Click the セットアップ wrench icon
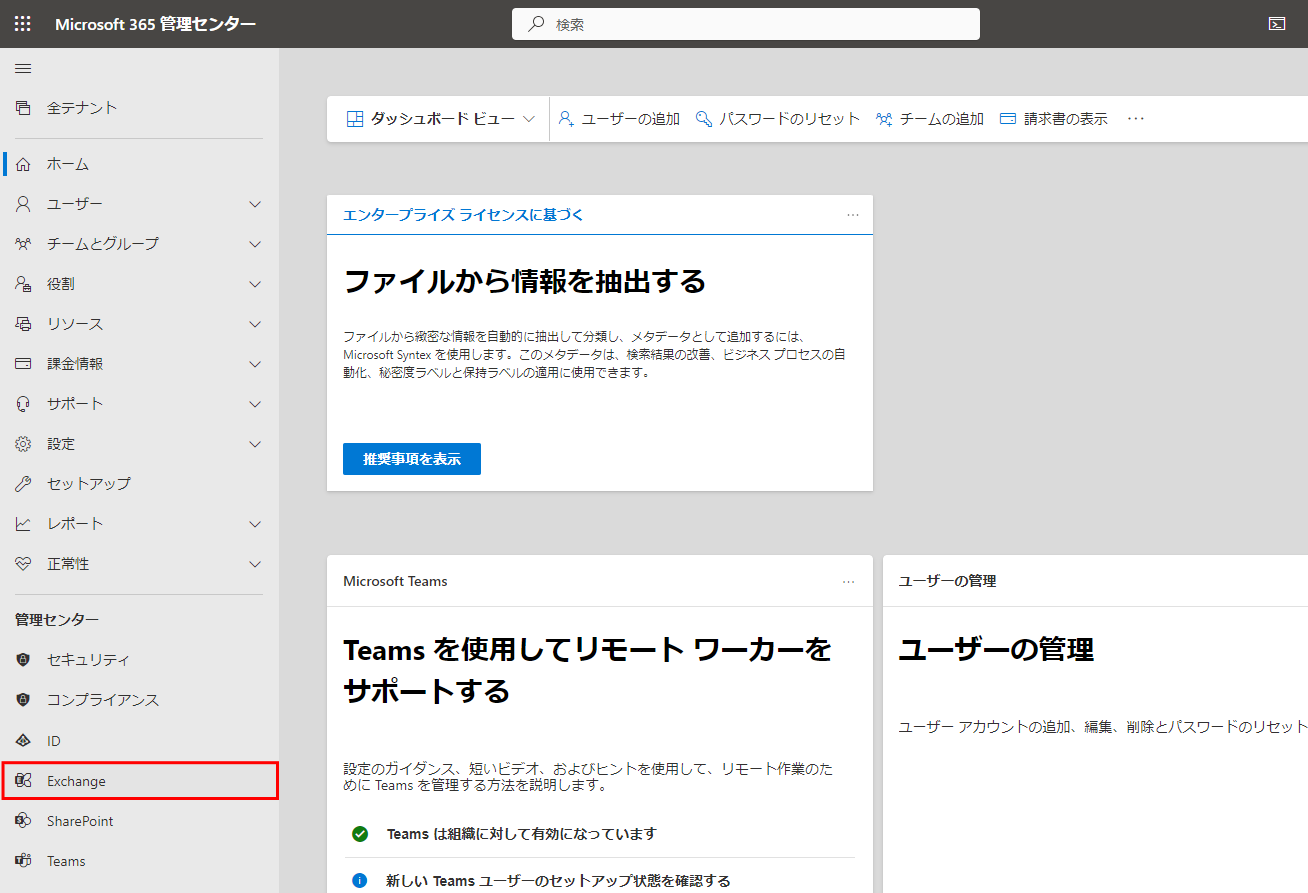 pos(23,484)
